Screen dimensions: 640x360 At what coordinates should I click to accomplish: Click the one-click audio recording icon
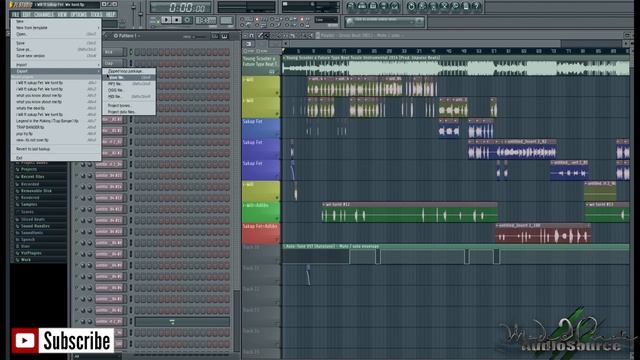tap(455, 6)
